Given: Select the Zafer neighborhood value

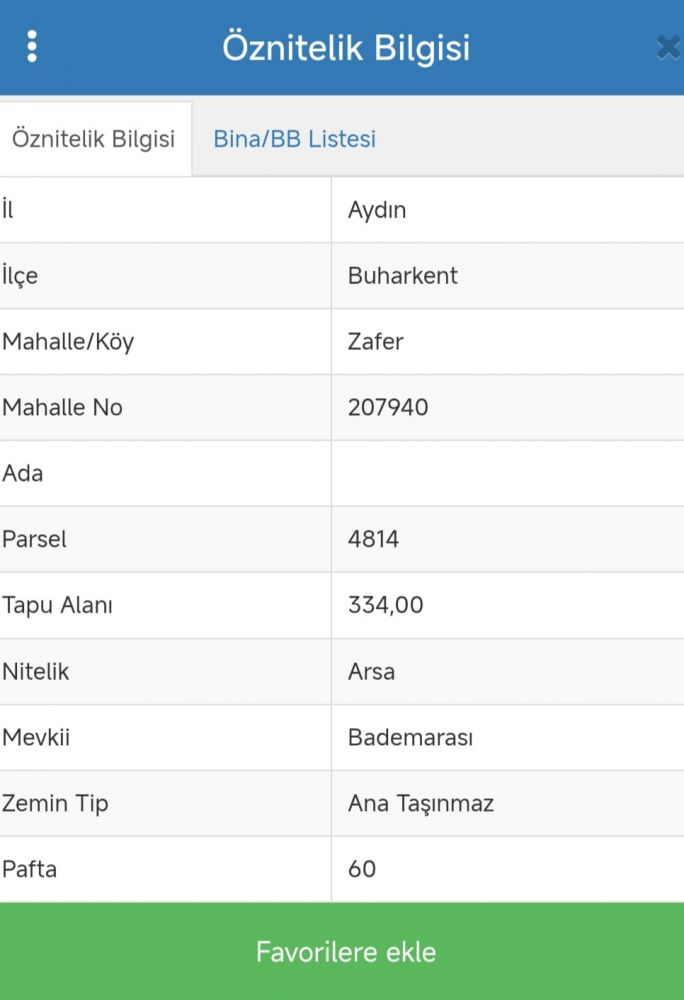Looking at the screenshot, I should 375,341.
